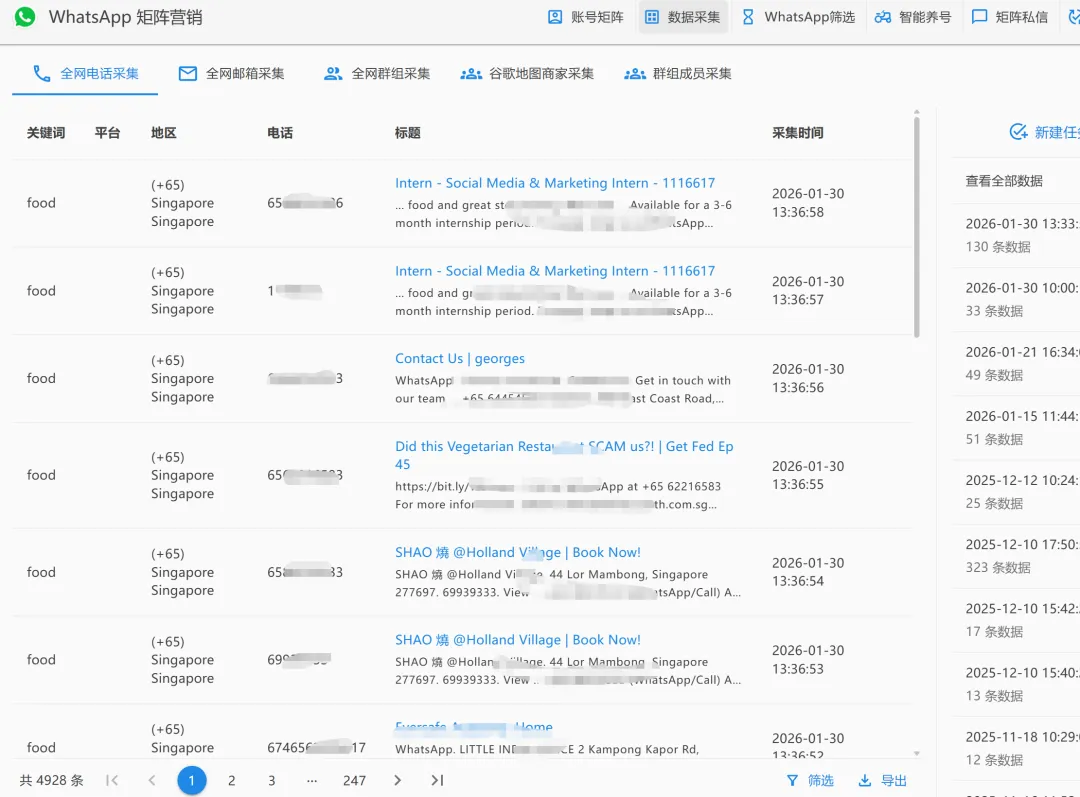This screenshot has height=797, width=1080.
Task: Go to next page arrow
Action: pos(397,780)
